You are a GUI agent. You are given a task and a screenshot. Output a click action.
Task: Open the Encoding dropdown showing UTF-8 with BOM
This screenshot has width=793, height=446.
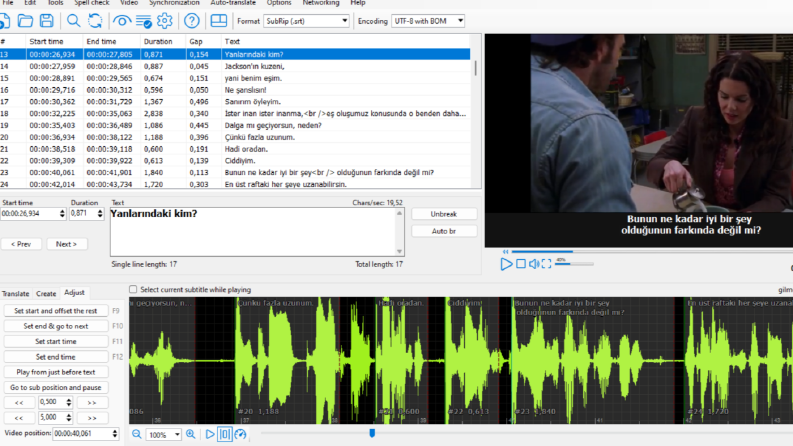point(428,21)
